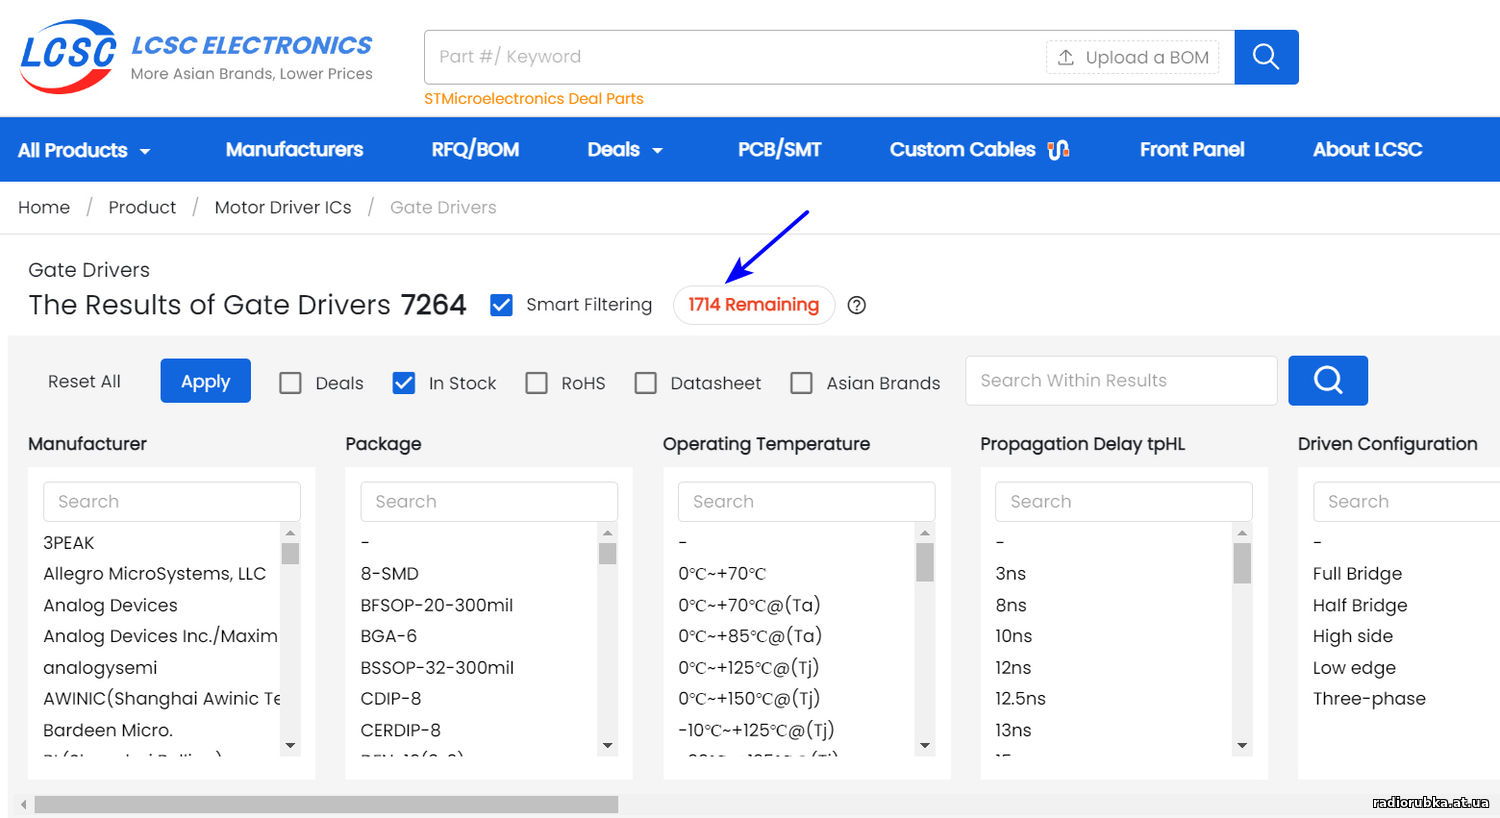This screenshot has width=1500, height=818.
Task: Open the RFQ/BOM nav item
Action: tap(475, 150)
